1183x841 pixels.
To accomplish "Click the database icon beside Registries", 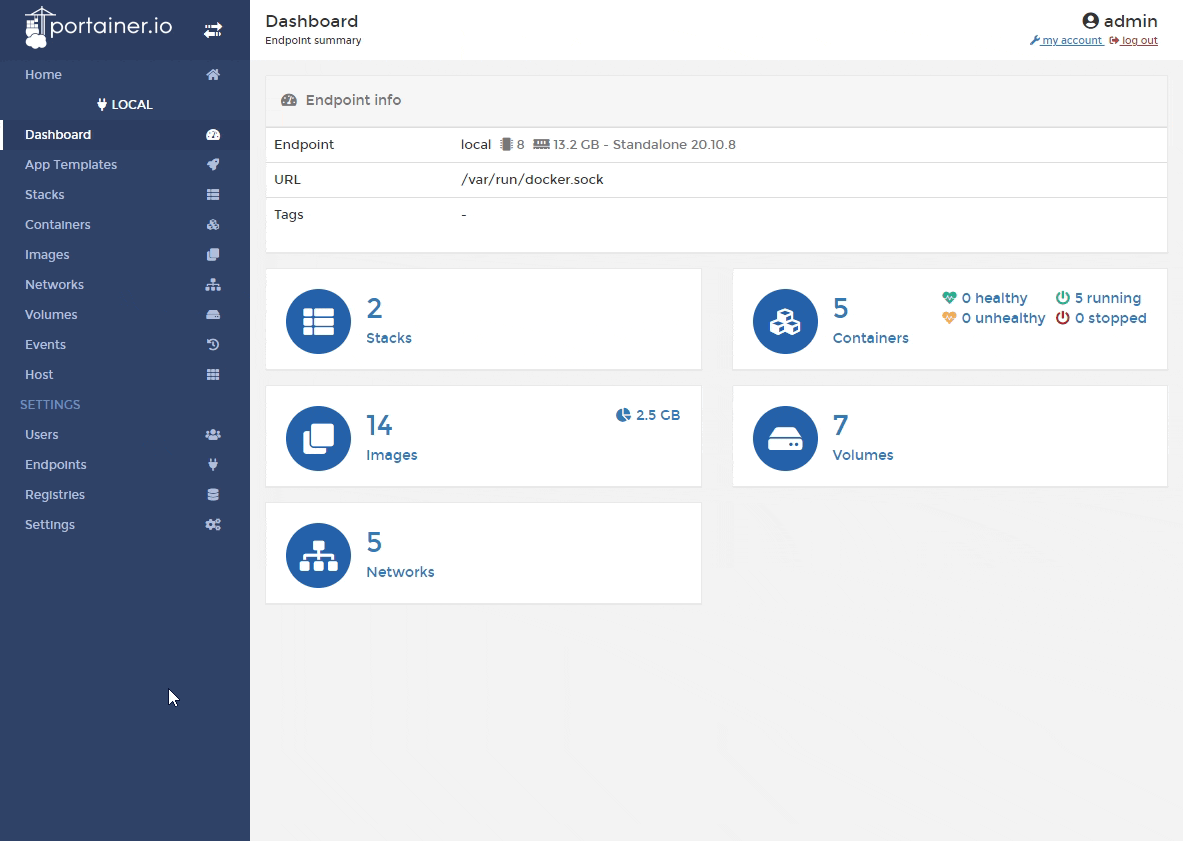I will [213, 495].
